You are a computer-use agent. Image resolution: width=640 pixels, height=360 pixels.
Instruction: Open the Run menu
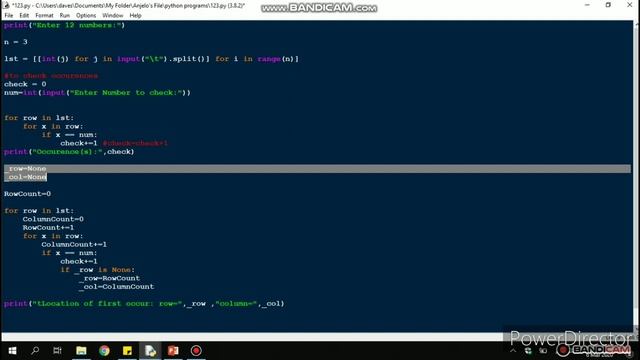pos(64,16)
